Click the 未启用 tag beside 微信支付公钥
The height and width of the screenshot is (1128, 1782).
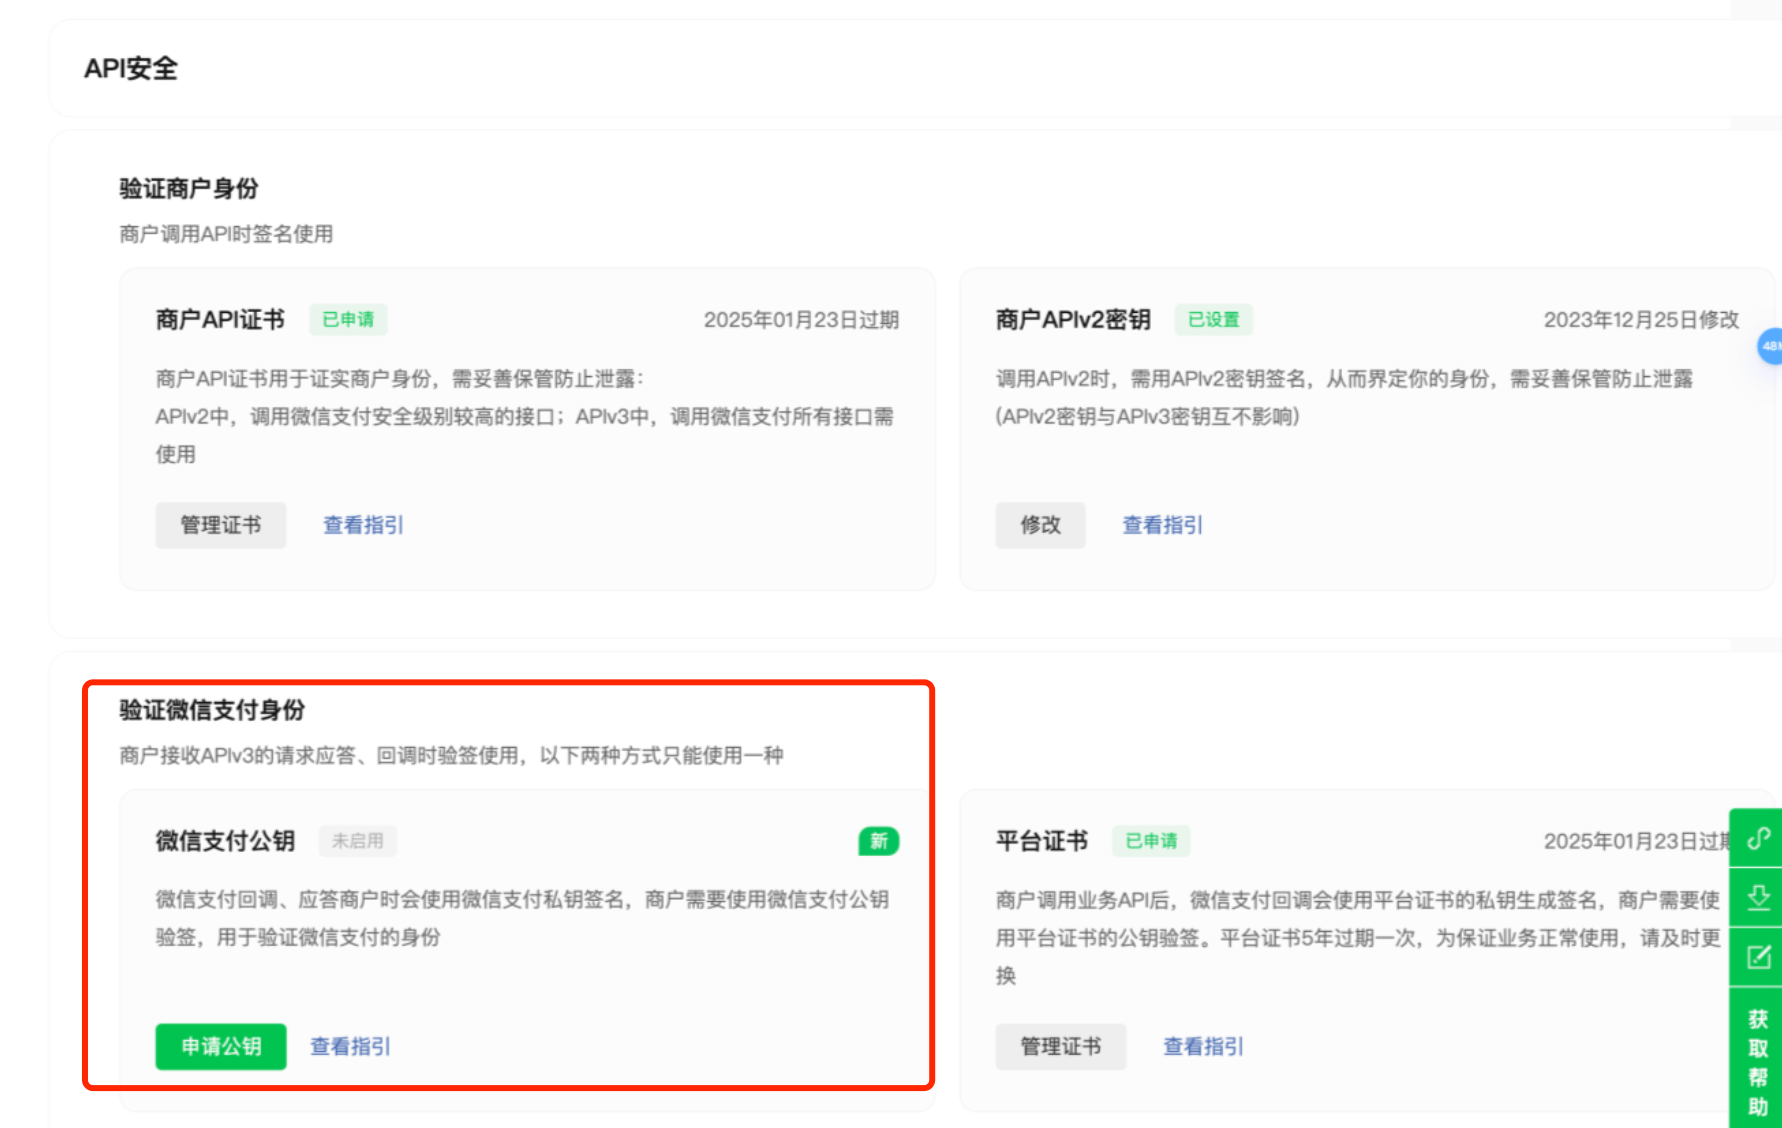(x=357, y=841)
